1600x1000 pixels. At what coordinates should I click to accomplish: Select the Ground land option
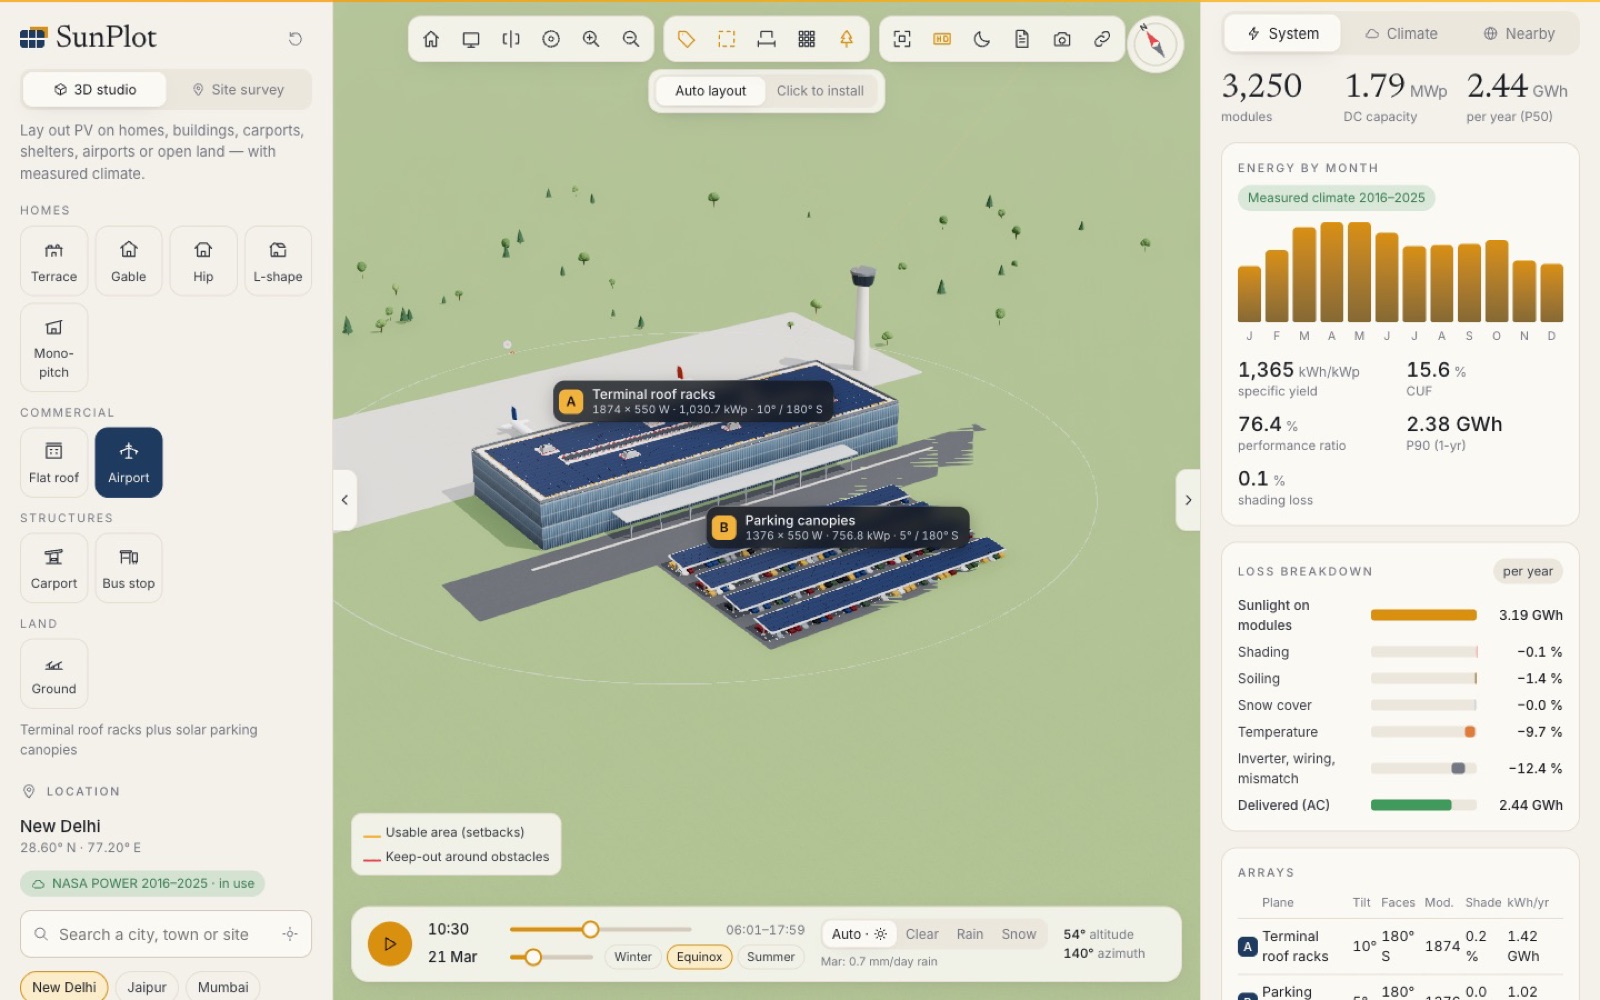tap(54, 673)
